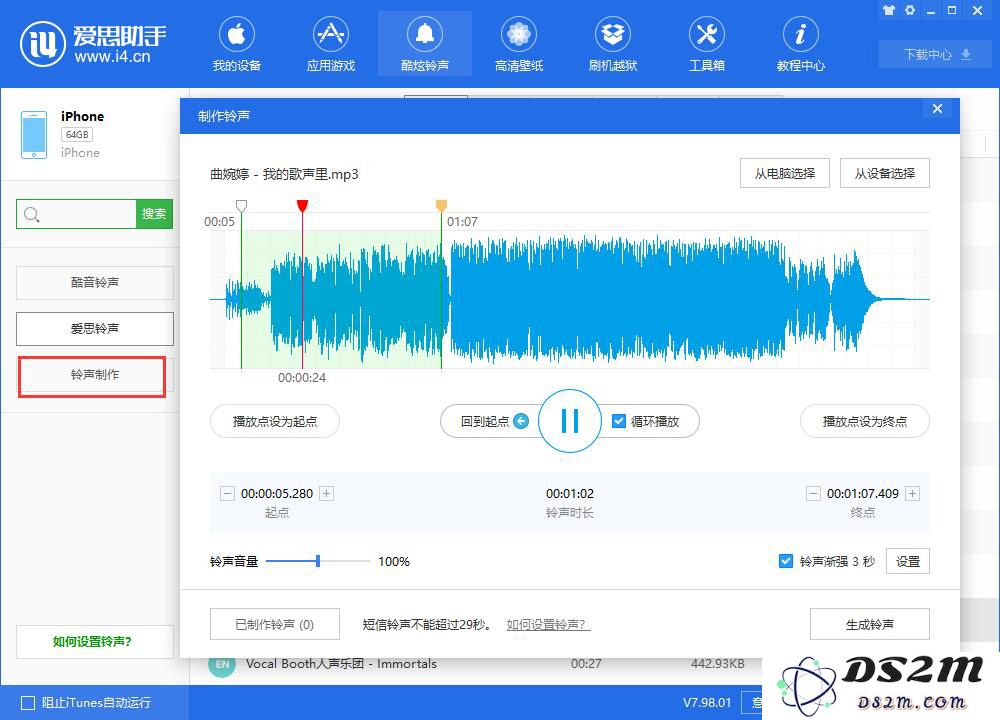Click the EN badge icon of Immortals
The width and height of the screenshot is (1000, 720).
tap(222, 665)
